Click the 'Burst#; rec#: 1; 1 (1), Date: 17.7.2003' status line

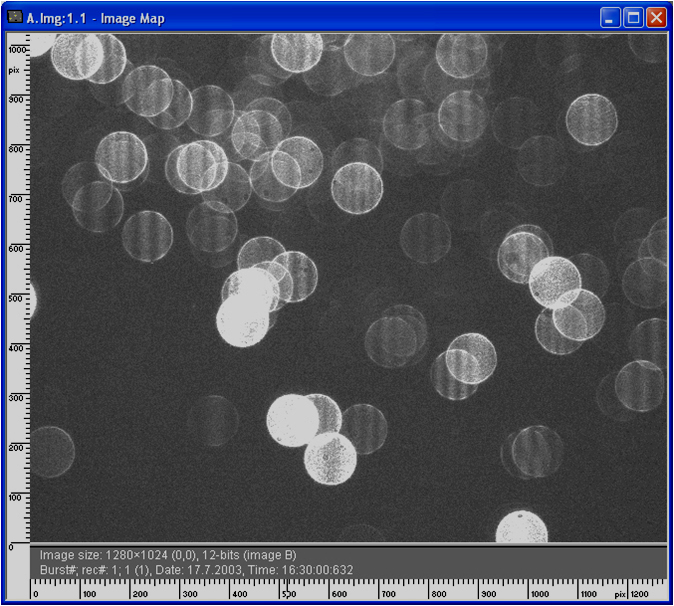(x=196, y=570)
